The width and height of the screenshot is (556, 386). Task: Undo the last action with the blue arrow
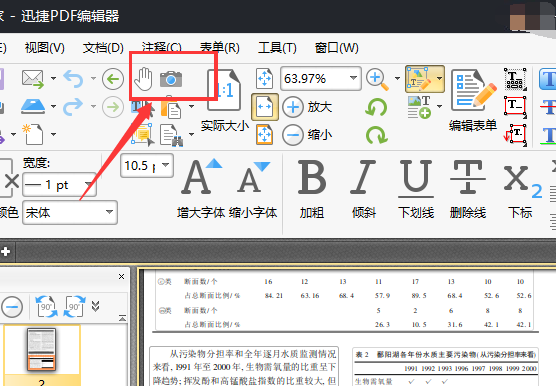(x=73, y=78)
